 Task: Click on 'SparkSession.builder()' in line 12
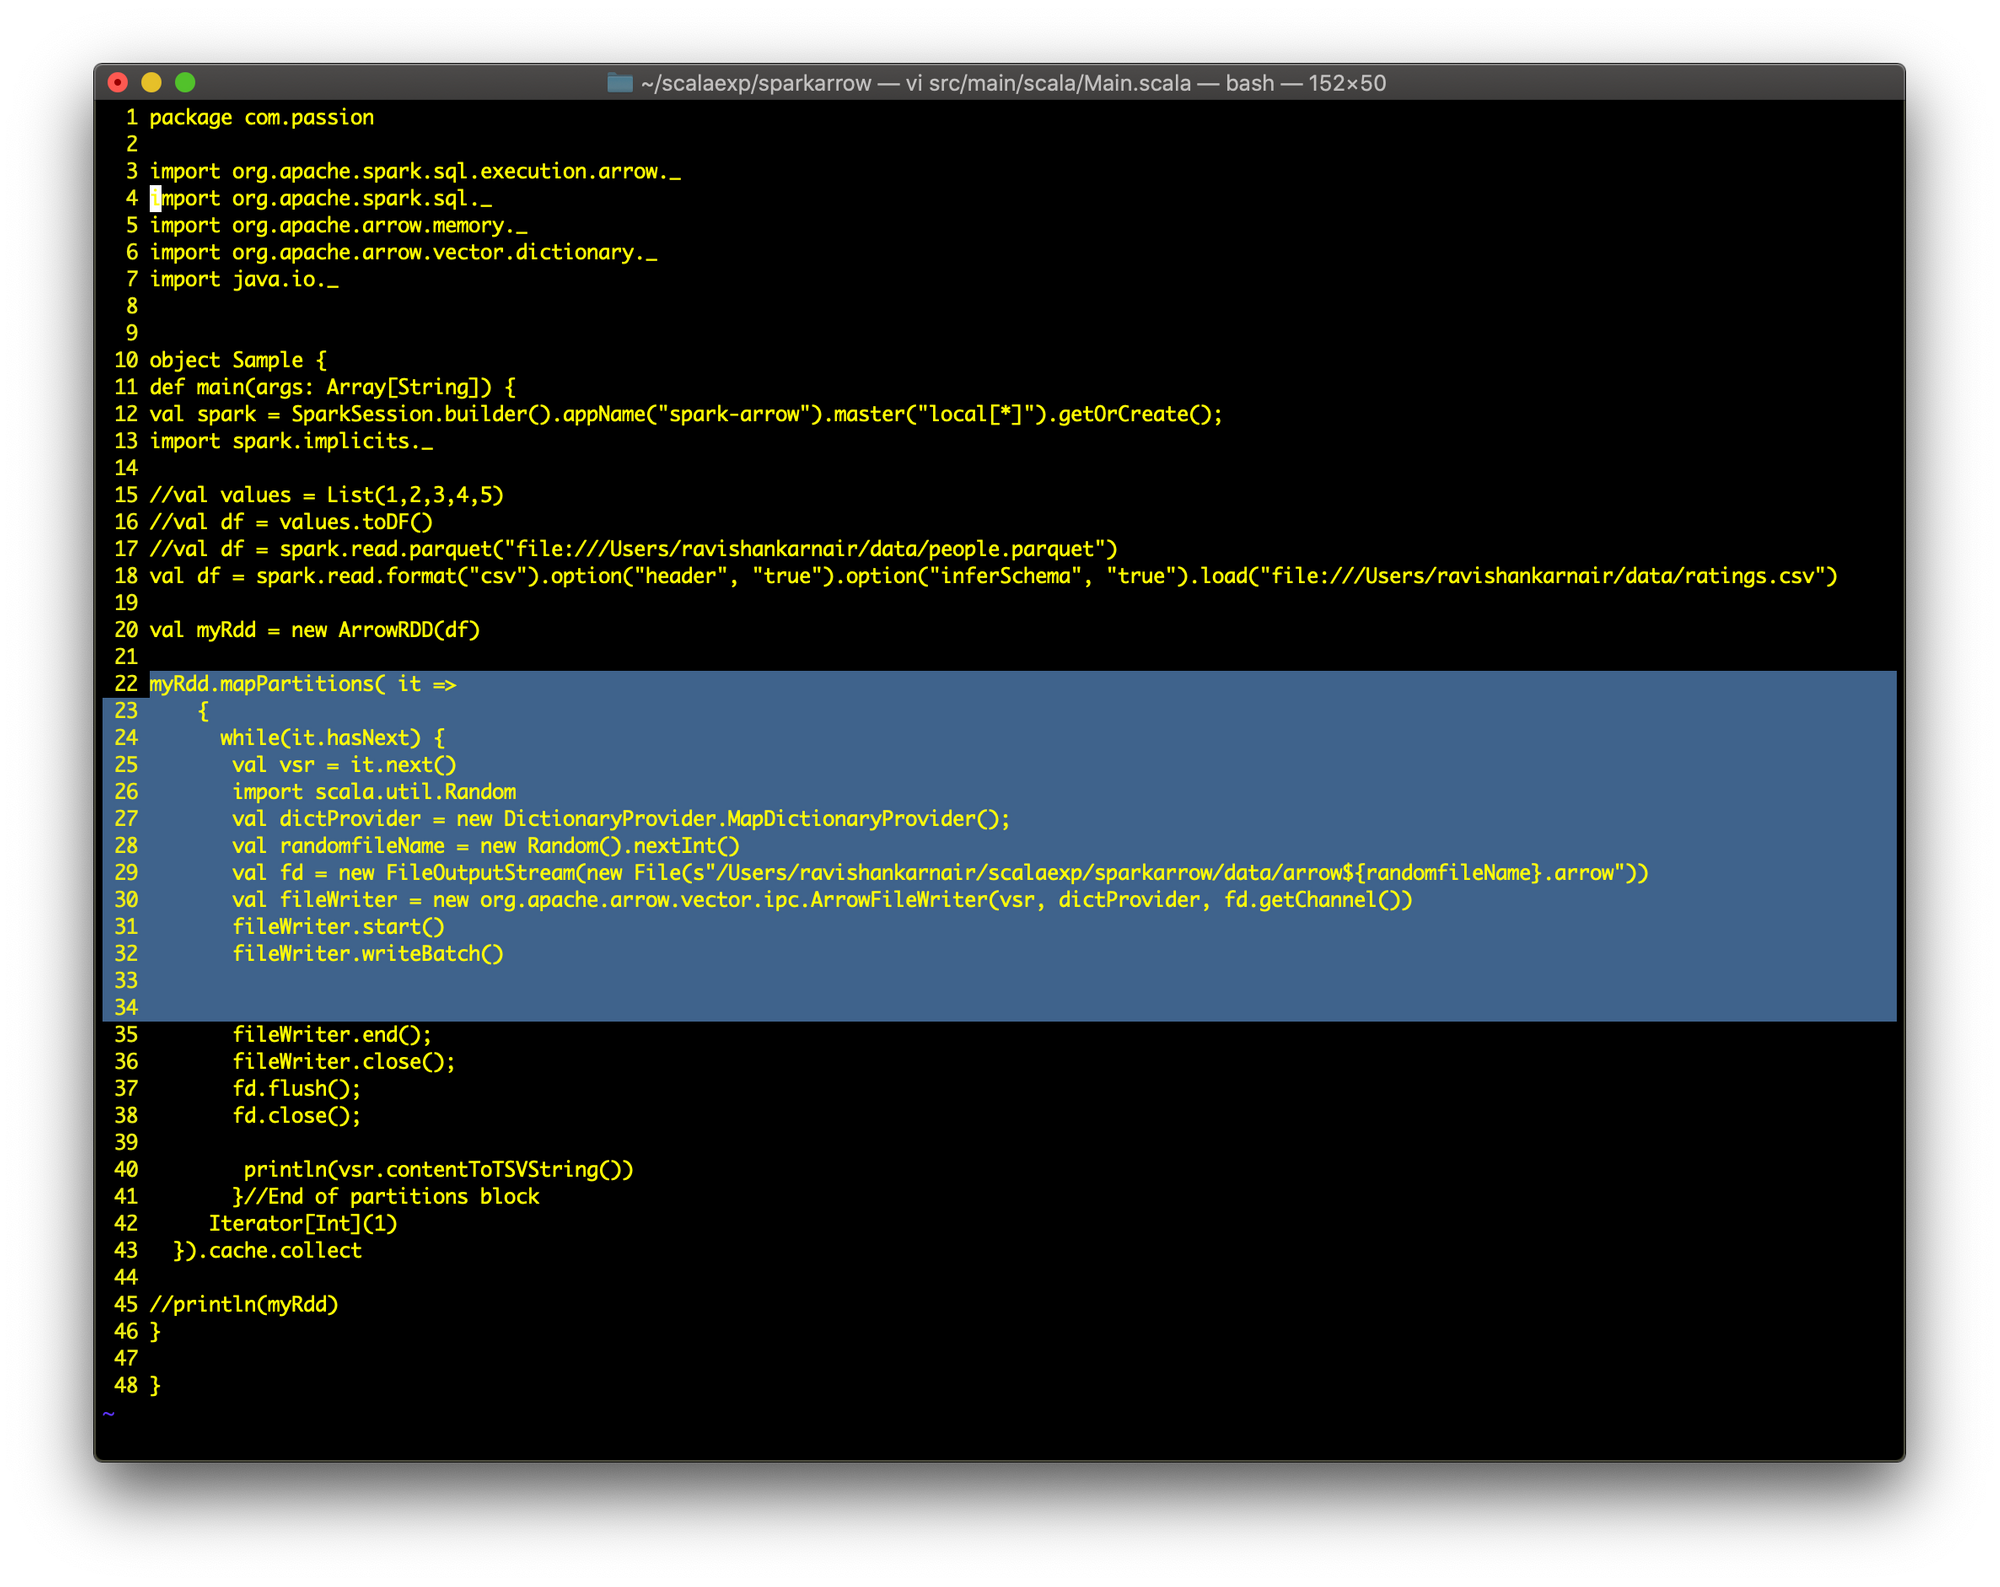(420, 414)
